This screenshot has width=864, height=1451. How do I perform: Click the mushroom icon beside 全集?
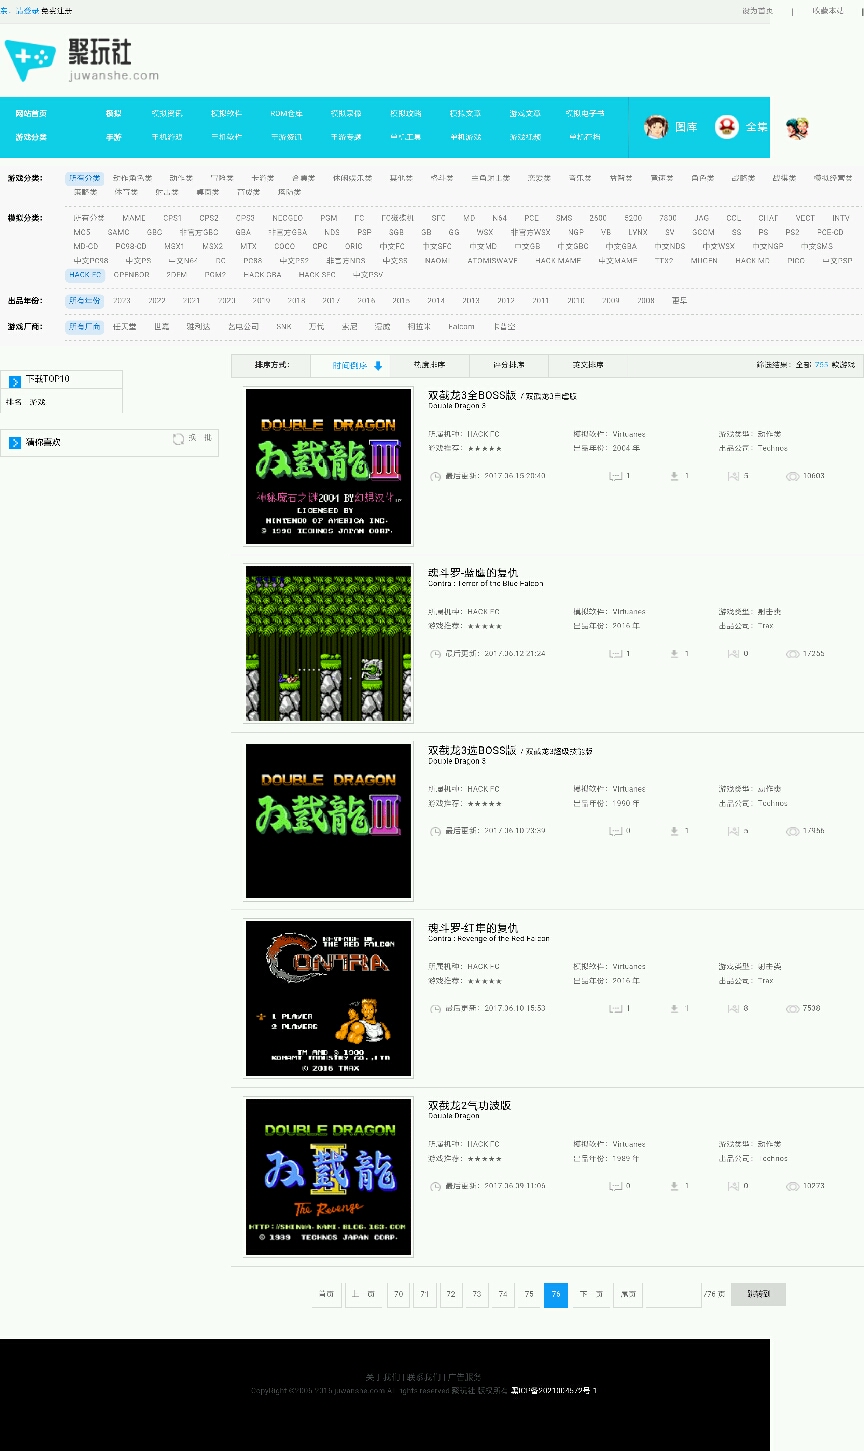[727, 127]
